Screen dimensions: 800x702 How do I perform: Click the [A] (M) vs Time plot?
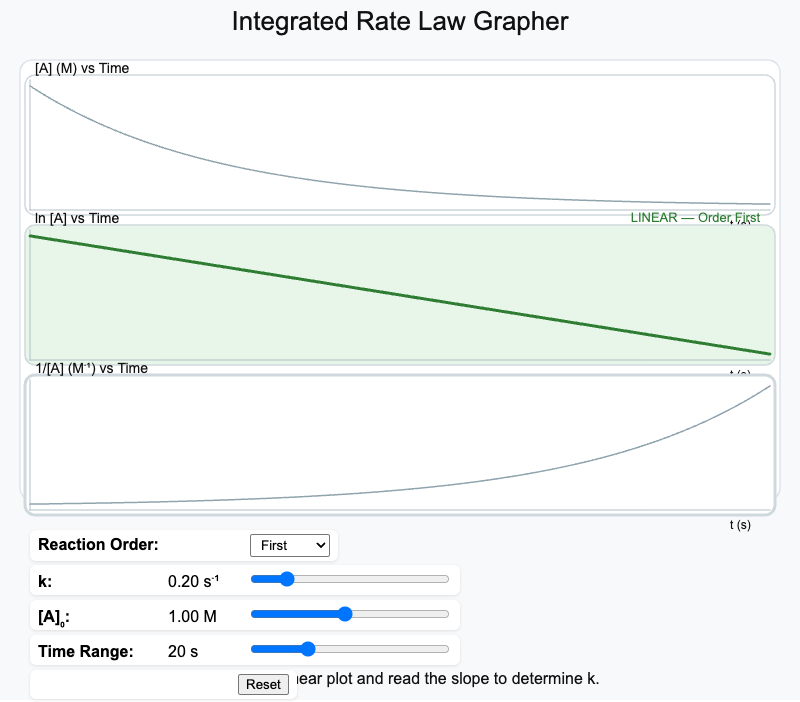click(x=400, y=140)
